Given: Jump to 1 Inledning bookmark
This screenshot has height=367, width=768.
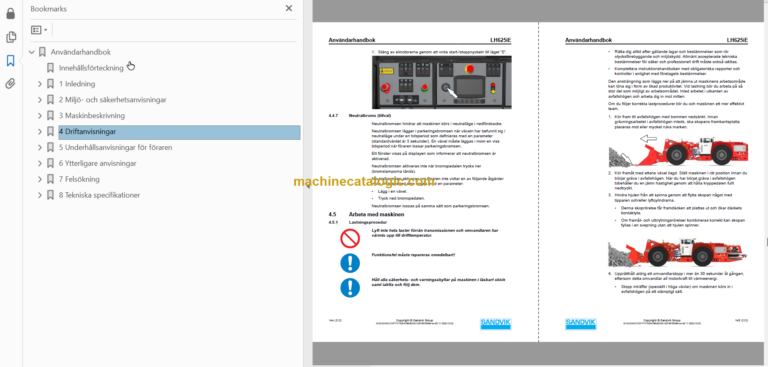Looking at the screenshot, I should click(77, 84).
